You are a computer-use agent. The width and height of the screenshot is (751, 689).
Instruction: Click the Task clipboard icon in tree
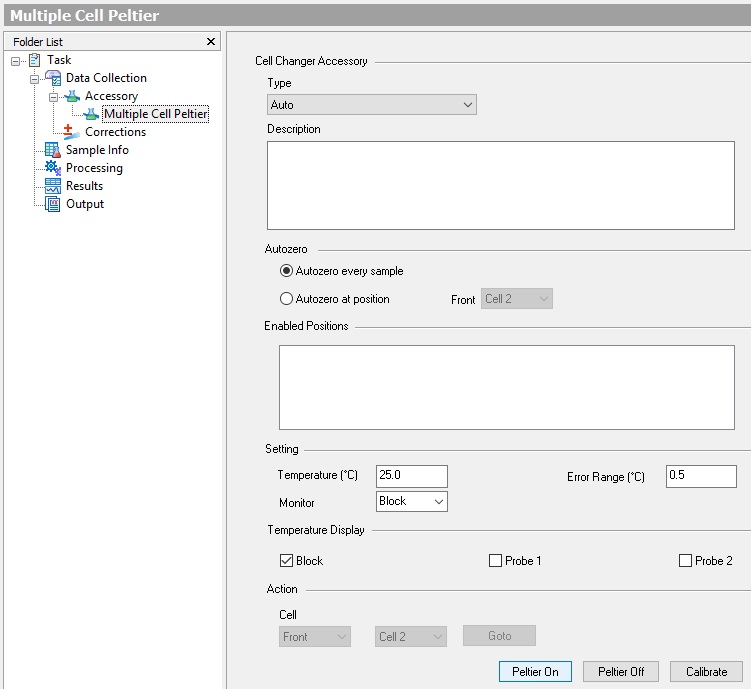click(x=35, y=60)
